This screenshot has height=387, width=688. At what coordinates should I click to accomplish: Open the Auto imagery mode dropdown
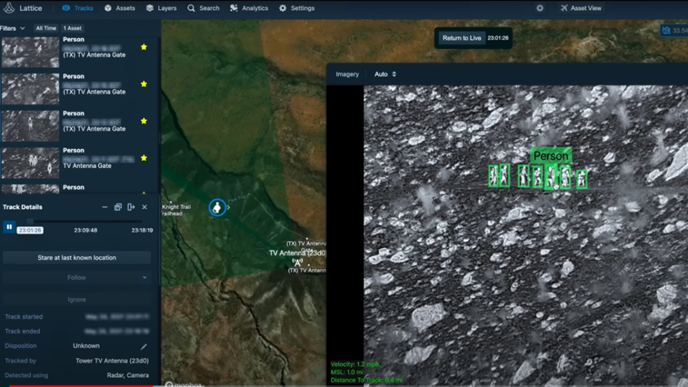point(385,74)
